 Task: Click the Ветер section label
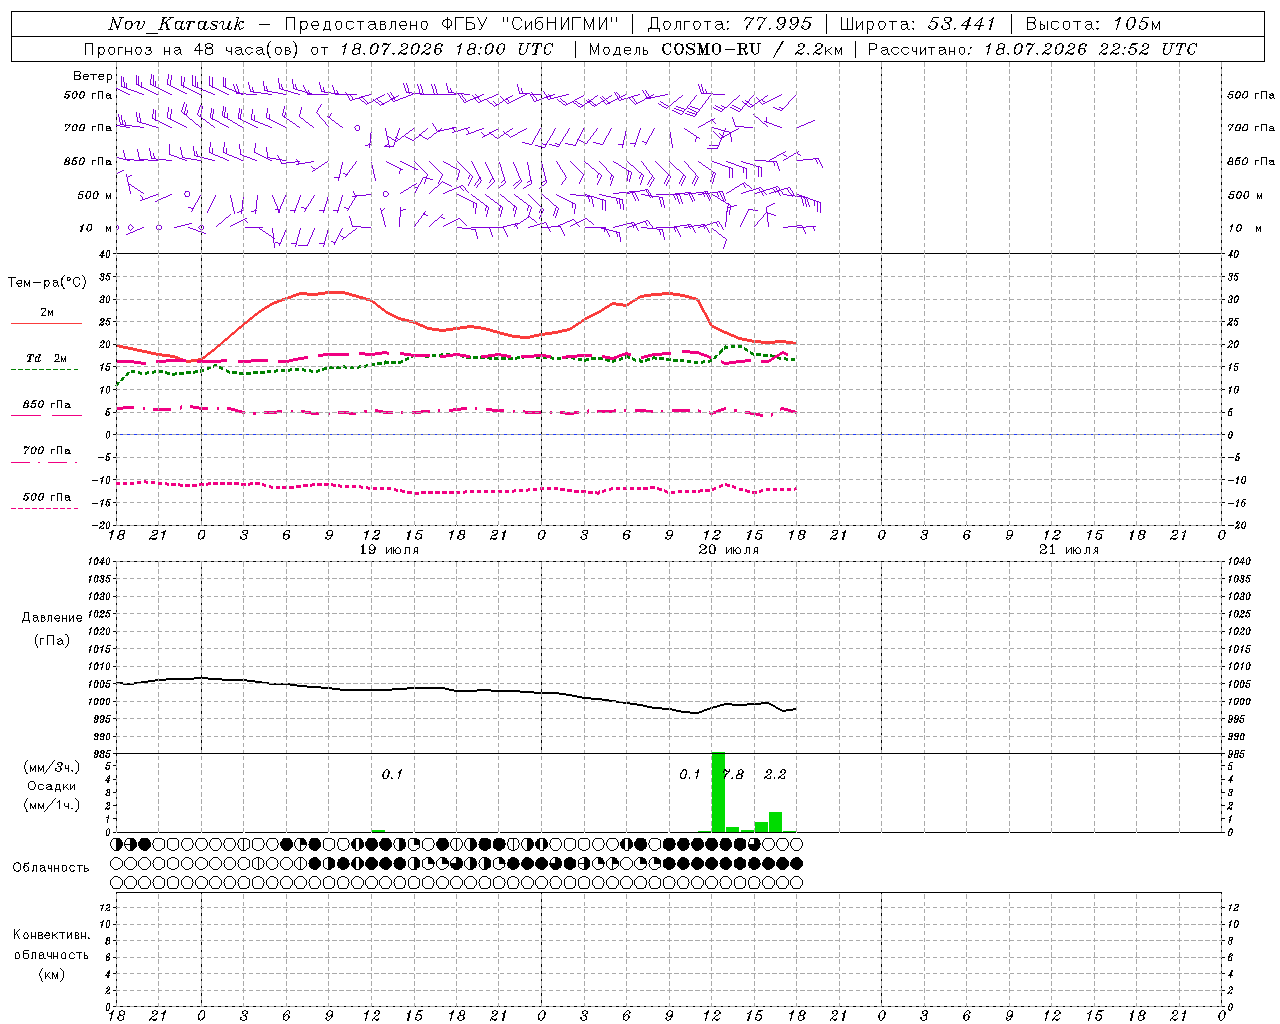(x=92, y=76)
